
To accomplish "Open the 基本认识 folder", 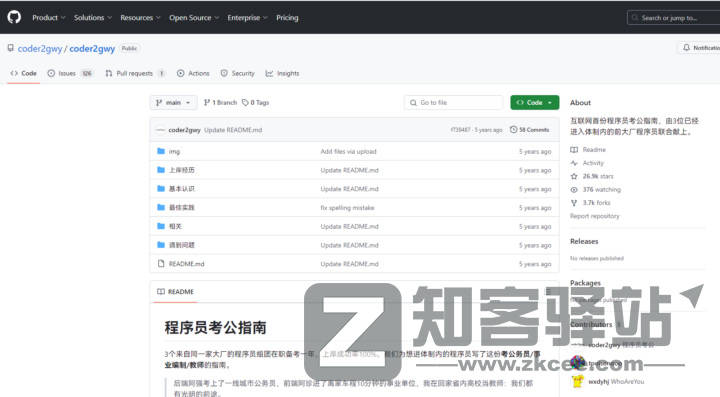I will 181,189.
